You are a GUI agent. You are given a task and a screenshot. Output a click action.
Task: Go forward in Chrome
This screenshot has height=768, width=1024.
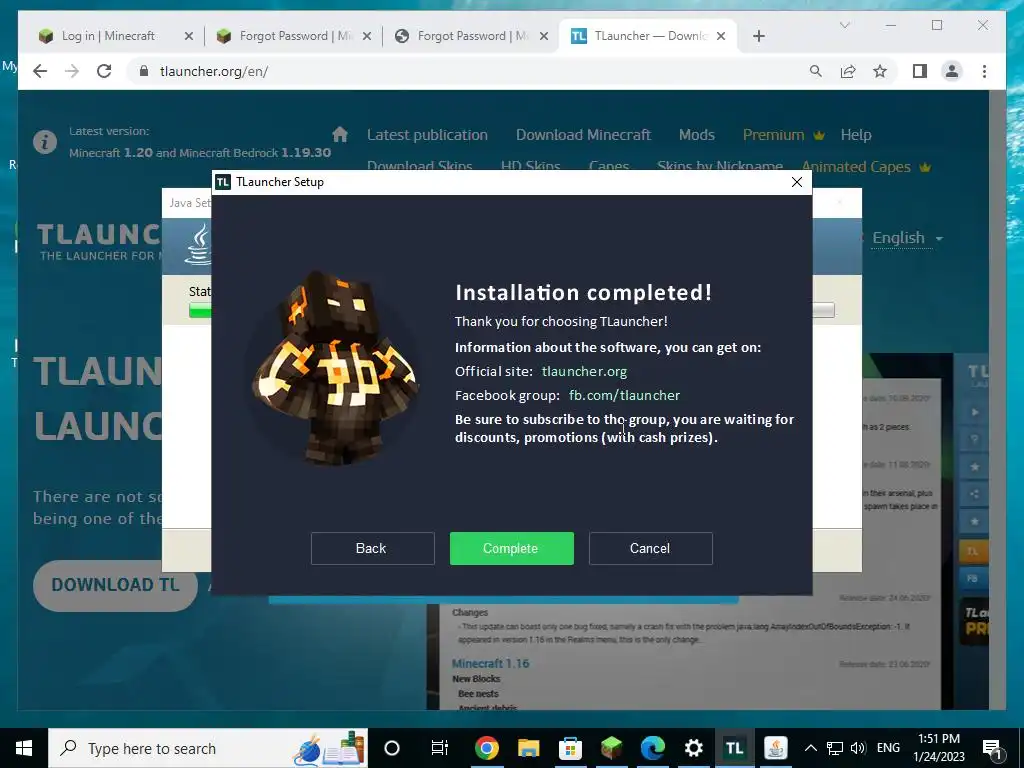pos(72,71)
